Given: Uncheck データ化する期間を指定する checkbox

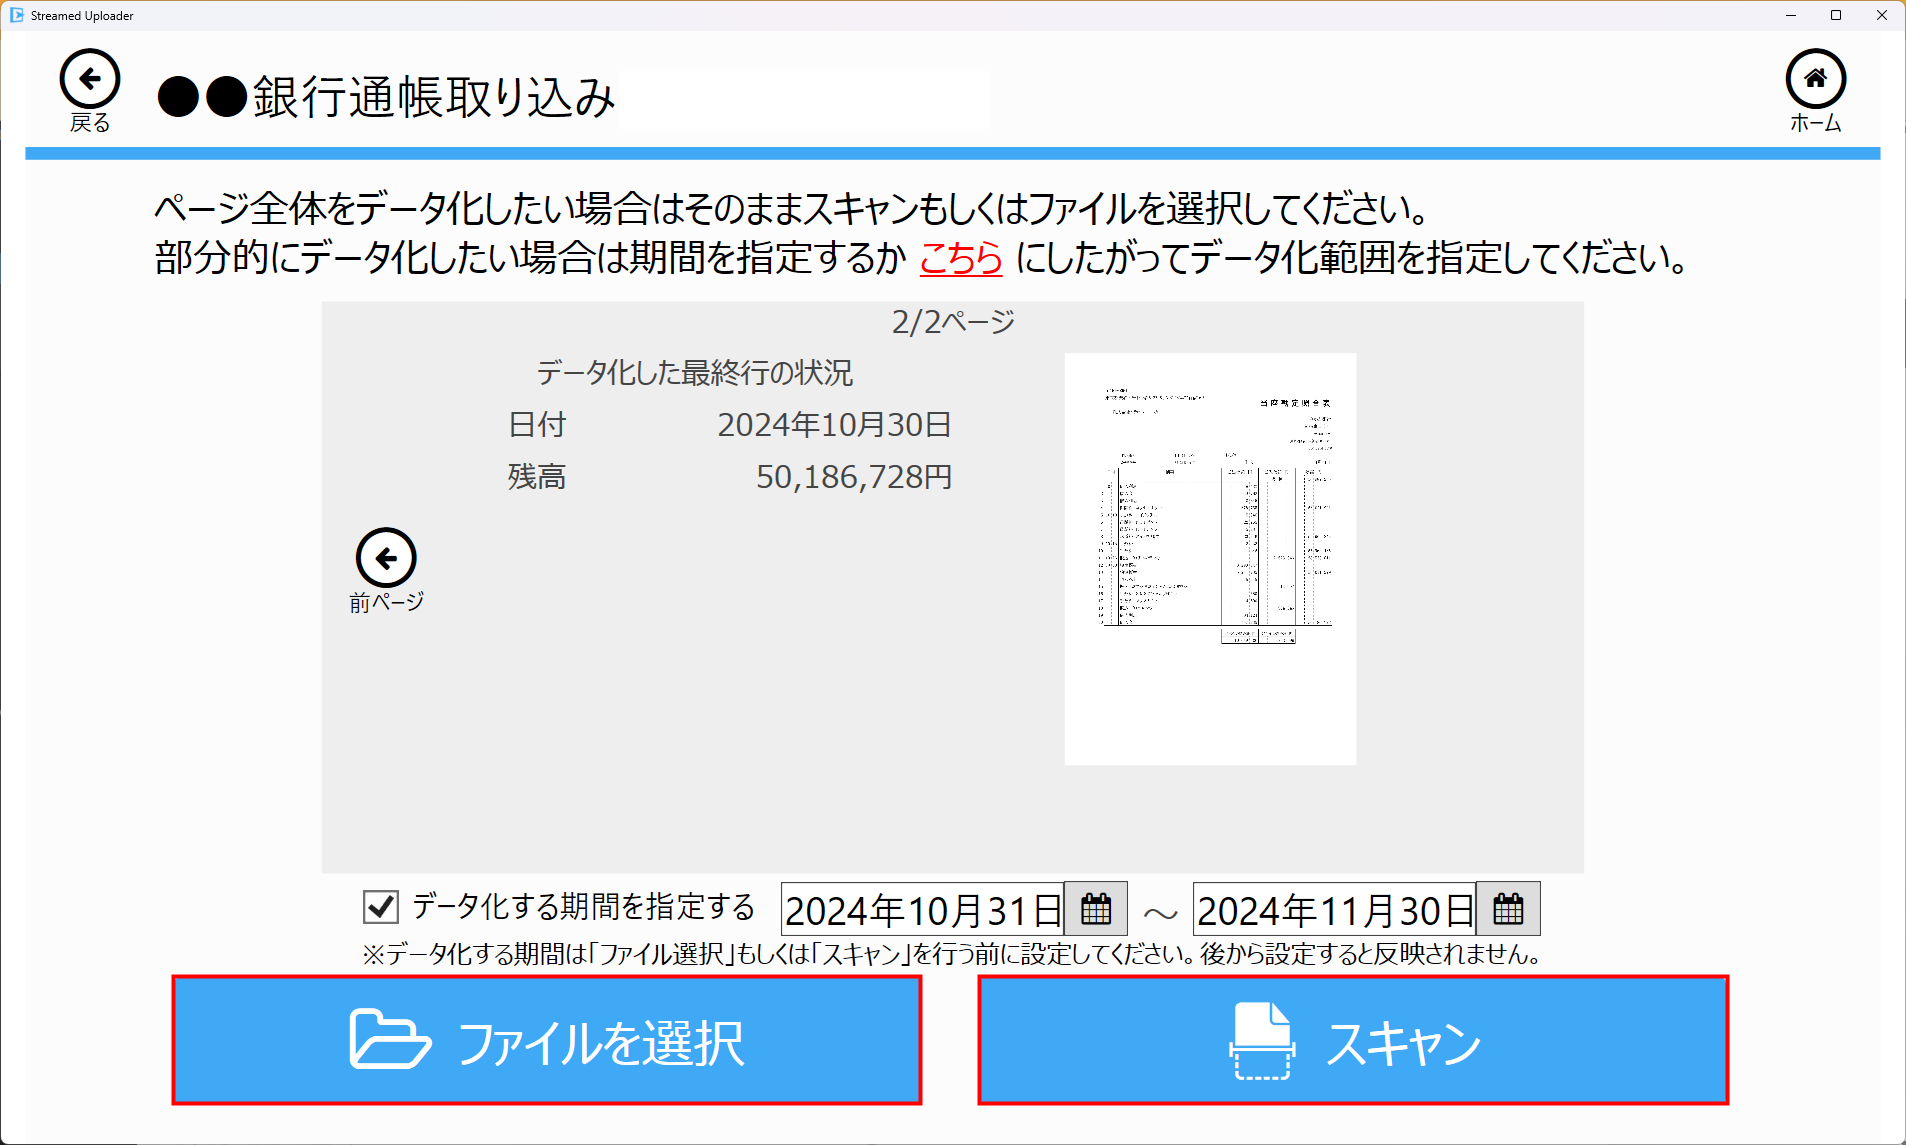Looking at the screenshot, I should click(x=381, y=907).
